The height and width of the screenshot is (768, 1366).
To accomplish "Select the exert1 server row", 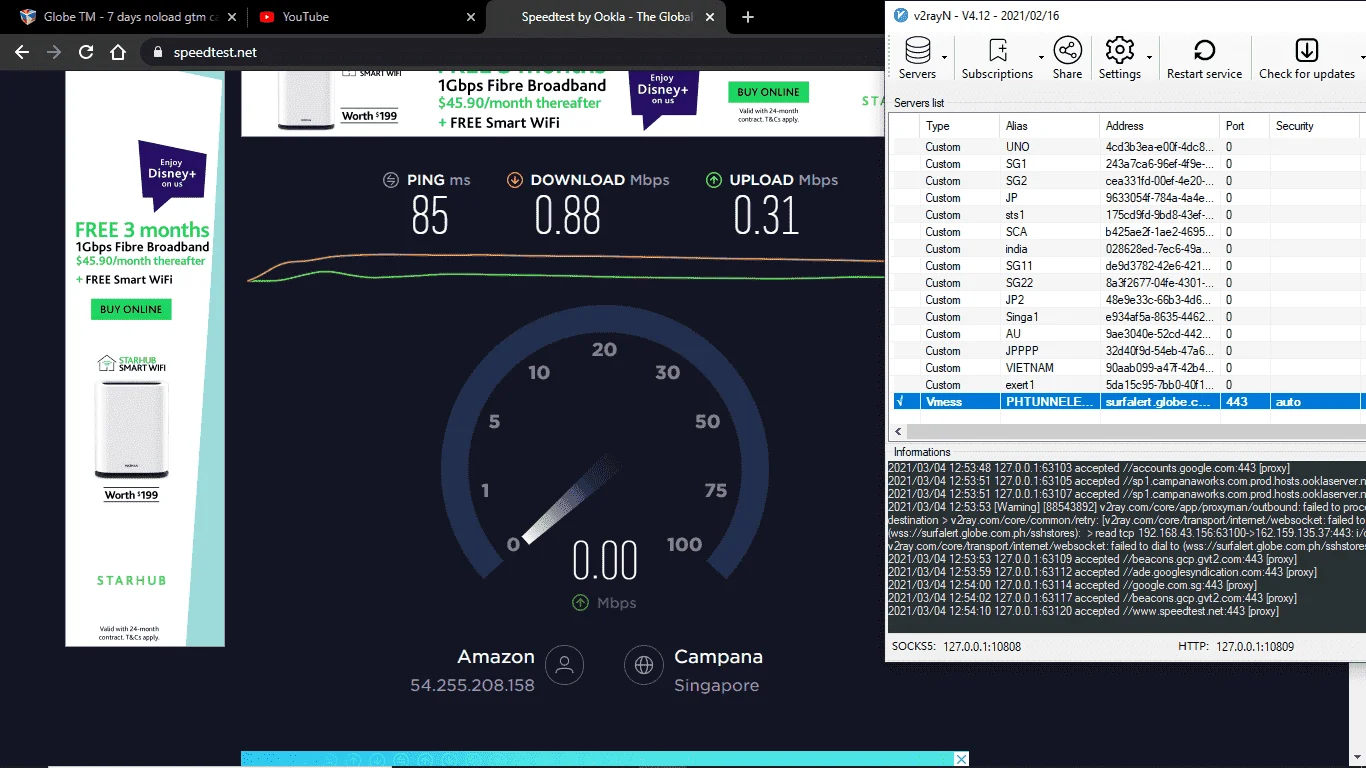I will [1125, 385].
